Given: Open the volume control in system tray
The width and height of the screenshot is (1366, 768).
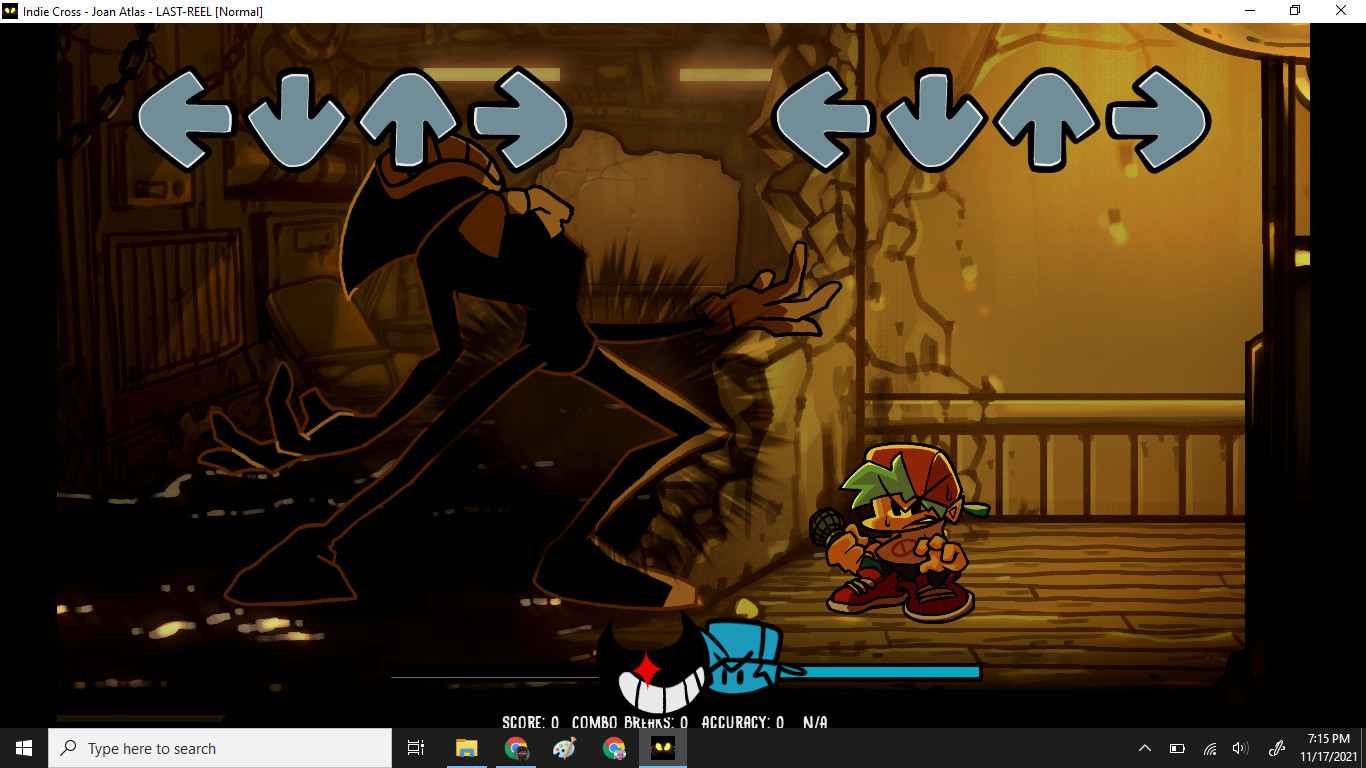Looking at the screenshot, I should (x=1240, y=748).
